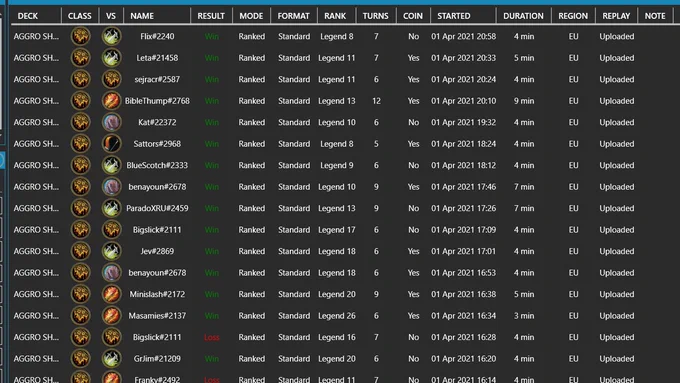Click Legend 26 rank cell
This screenshot has height=383, width=680.
tap(337, 316)
